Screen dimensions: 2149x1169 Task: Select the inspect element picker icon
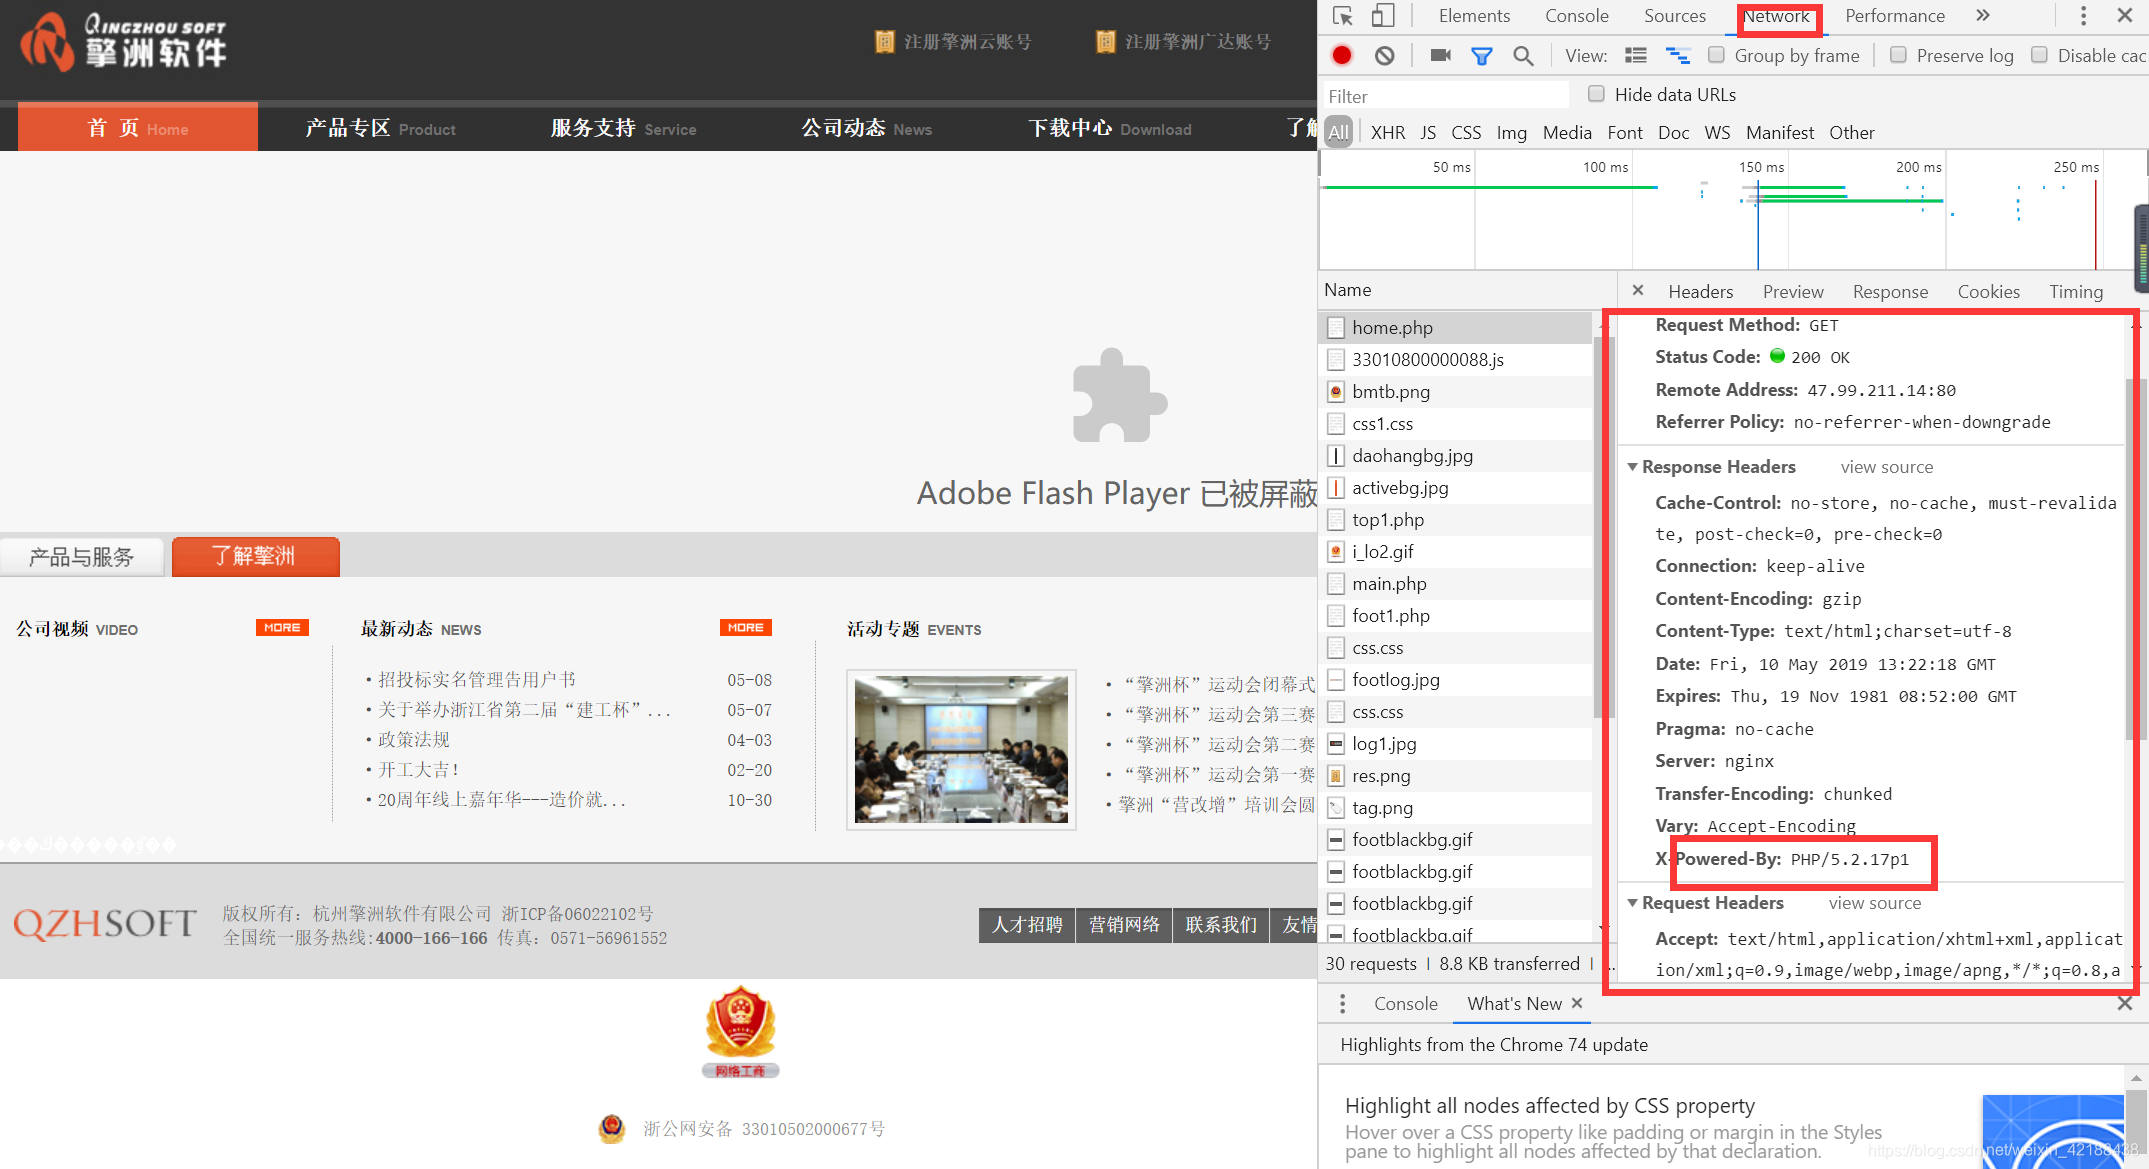click(1343, 16)
